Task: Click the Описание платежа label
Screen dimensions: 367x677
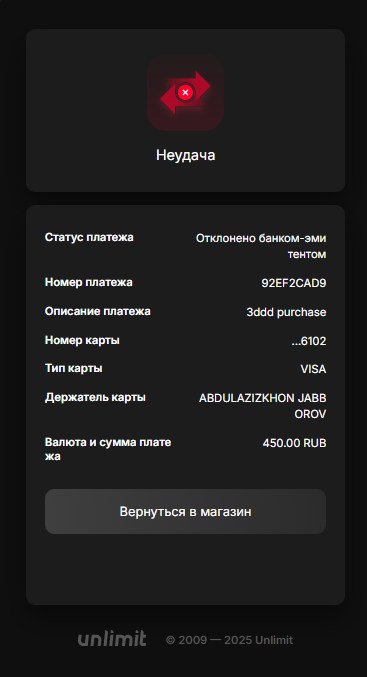Action: [98, 311]
